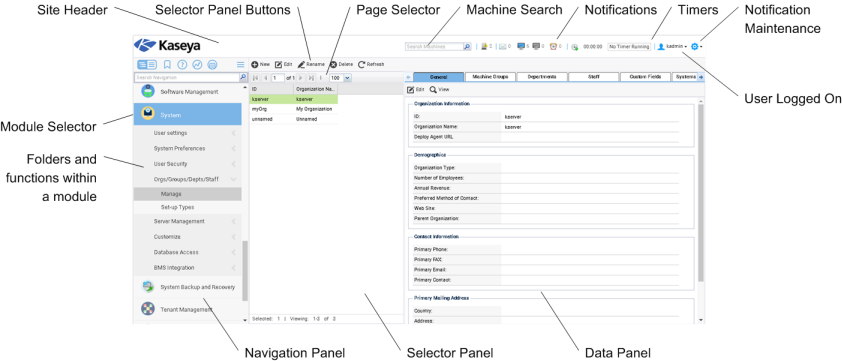
Task: Start a new timer with the clock icon
Action: click(575, 47)
